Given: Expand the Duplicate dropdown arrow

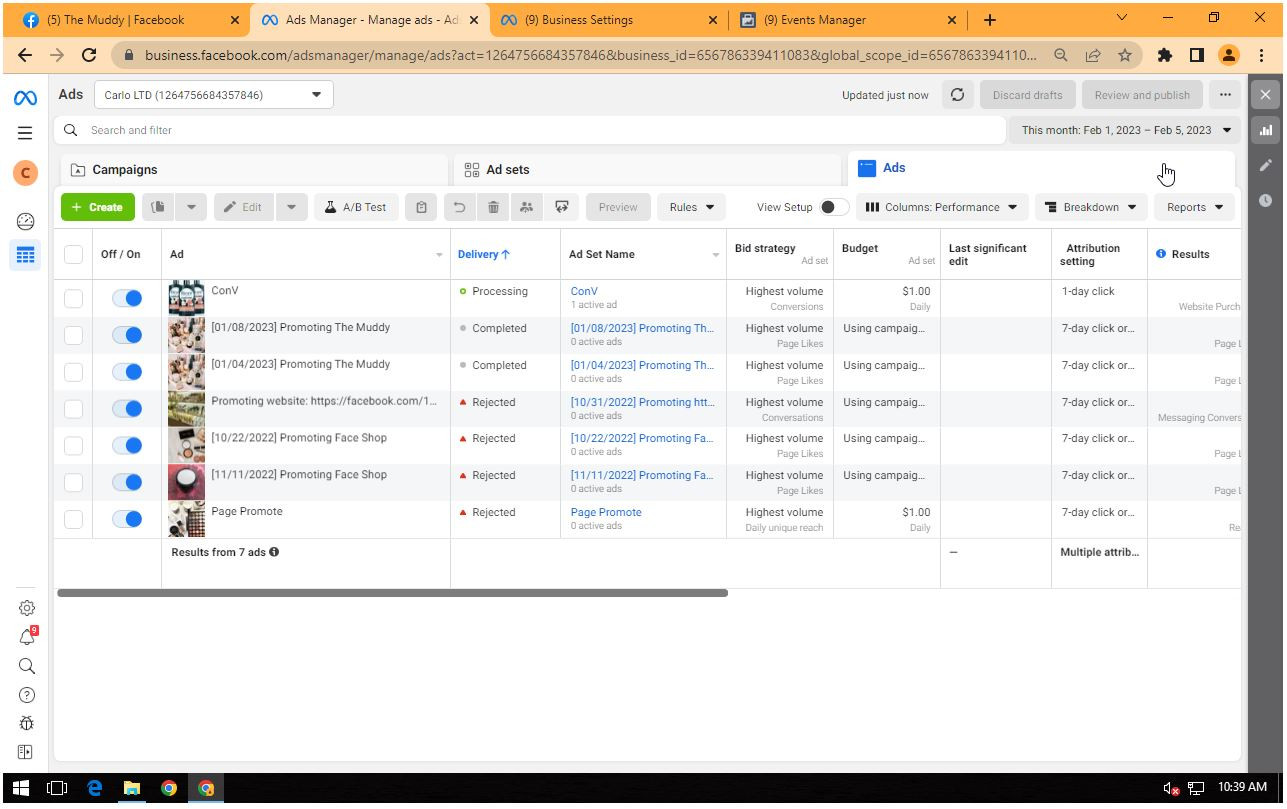Looking at the screenshot, I should [190, 207].
